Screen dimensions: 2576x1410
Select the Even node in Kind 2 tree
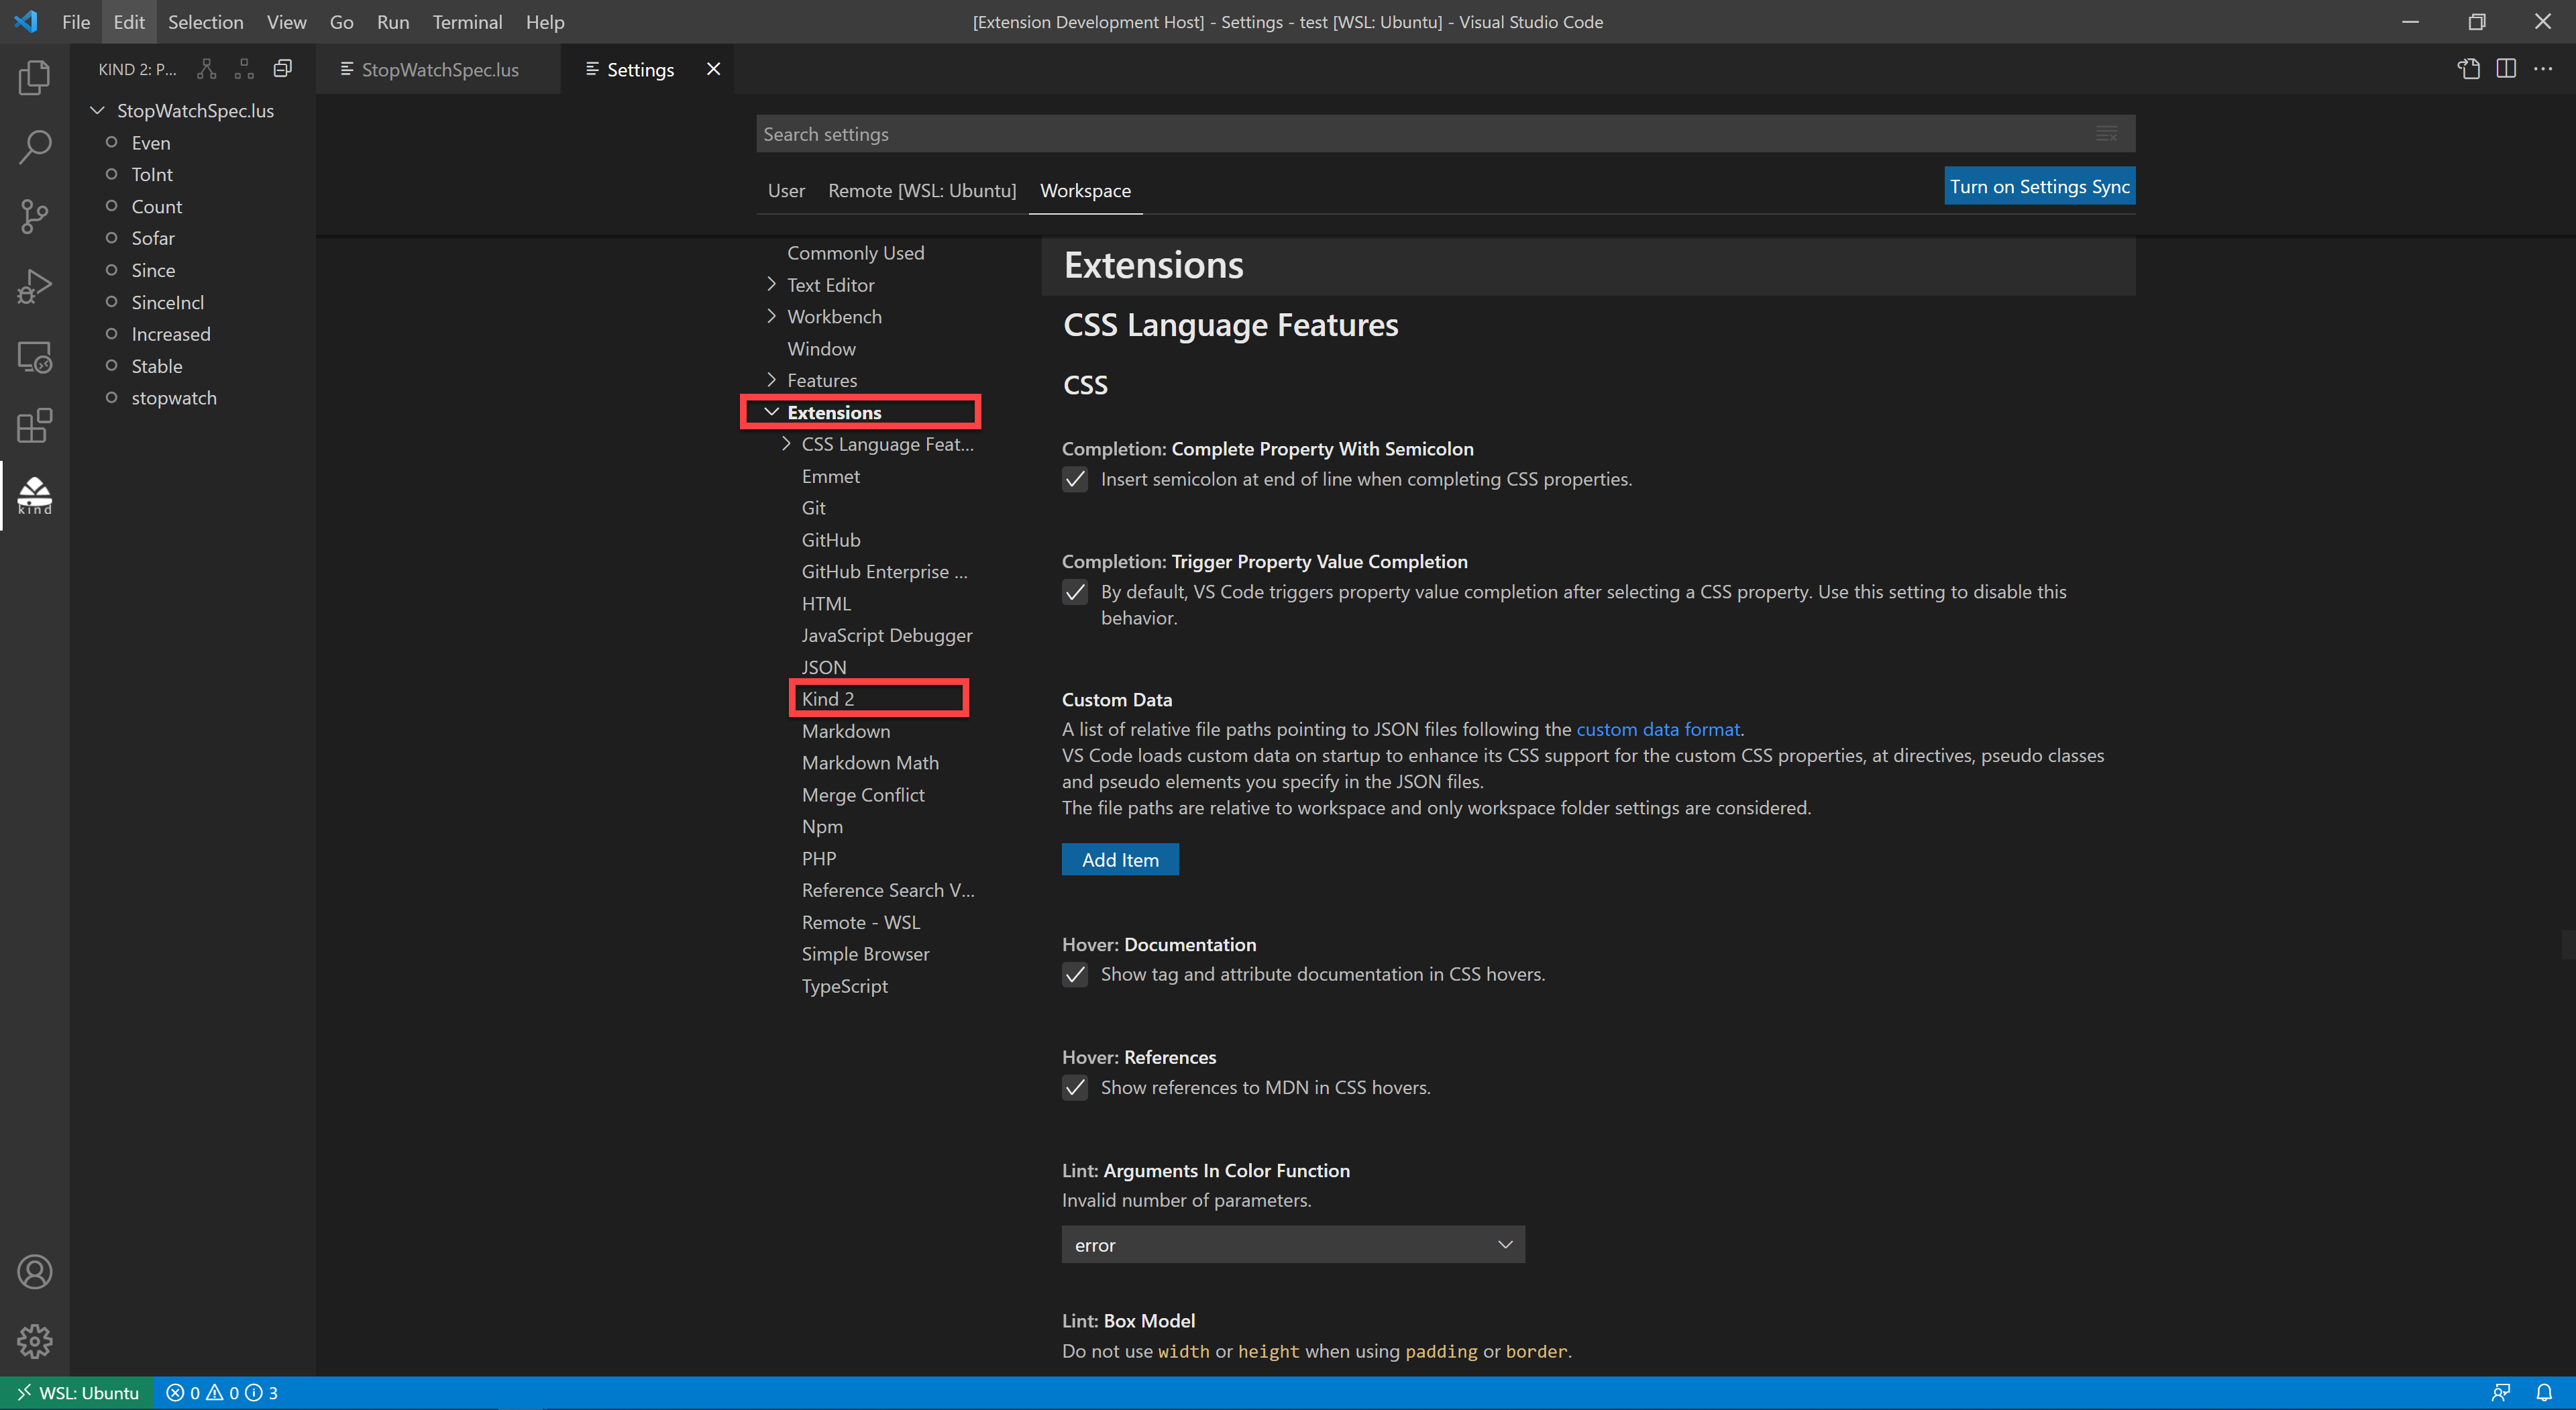151,143
